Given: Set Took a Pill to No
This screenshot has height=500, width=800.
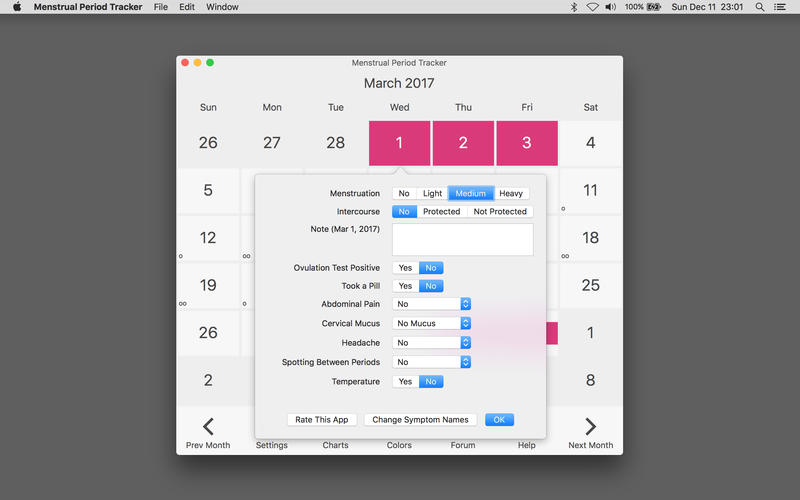Looking at the screenshot, I should (x=431, y=286).
